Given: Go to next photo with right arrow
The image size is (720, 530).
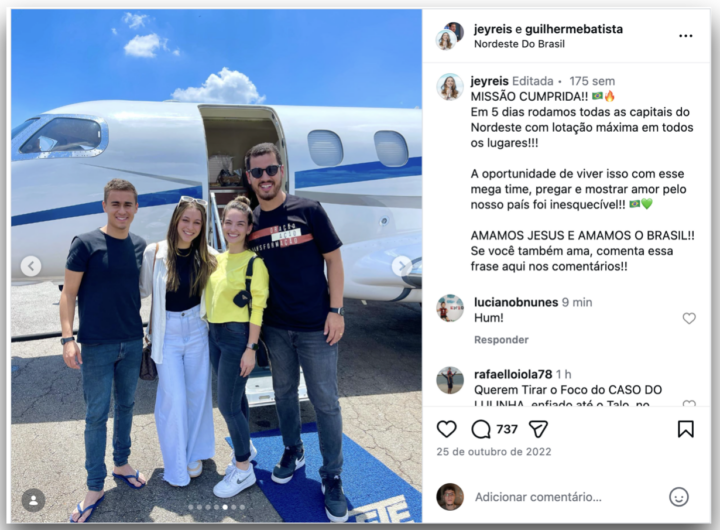Looking at the screenshot, I should (x=402, y=265).
